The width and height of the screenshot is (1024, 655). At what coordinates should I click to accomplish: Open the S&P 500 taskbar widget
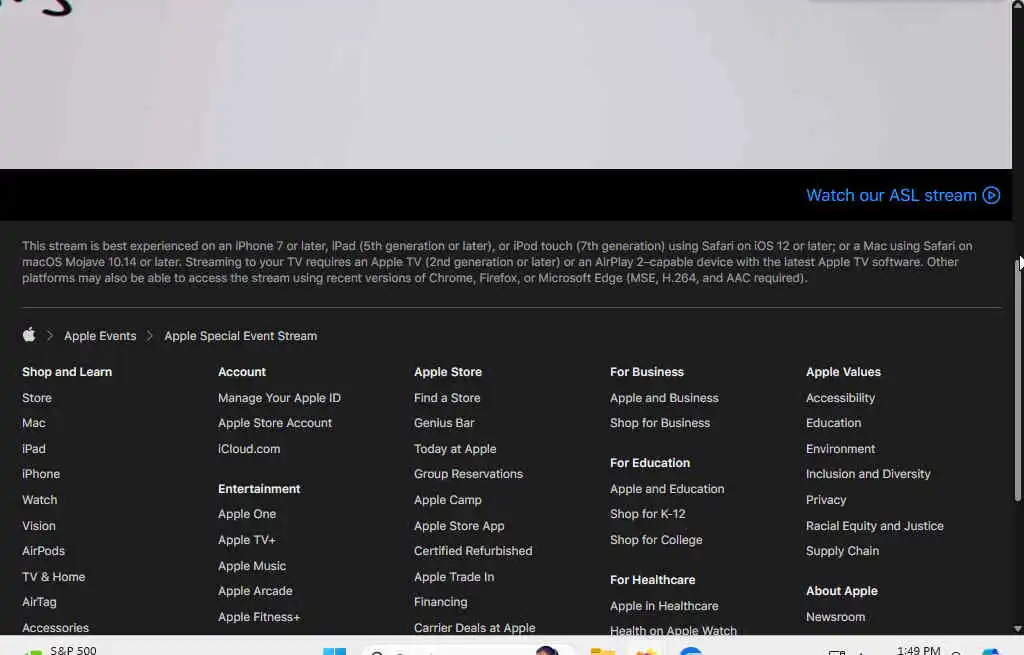coord(60,650)
